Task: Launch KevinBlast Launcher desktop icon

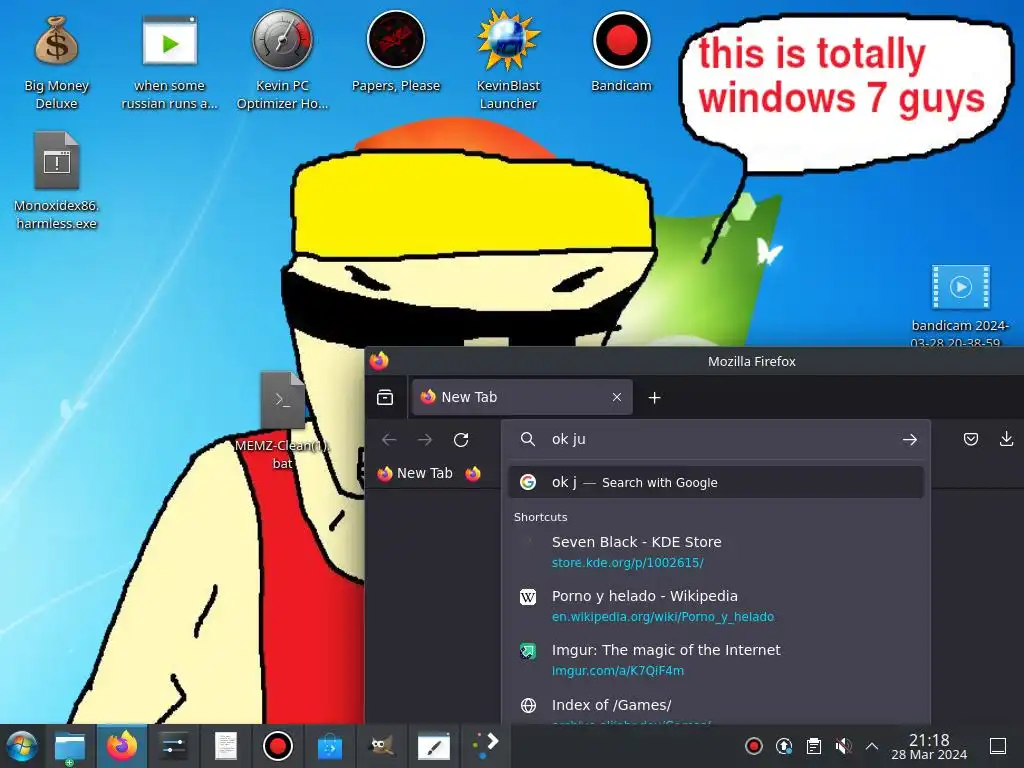Action: [x=508, y=60]
